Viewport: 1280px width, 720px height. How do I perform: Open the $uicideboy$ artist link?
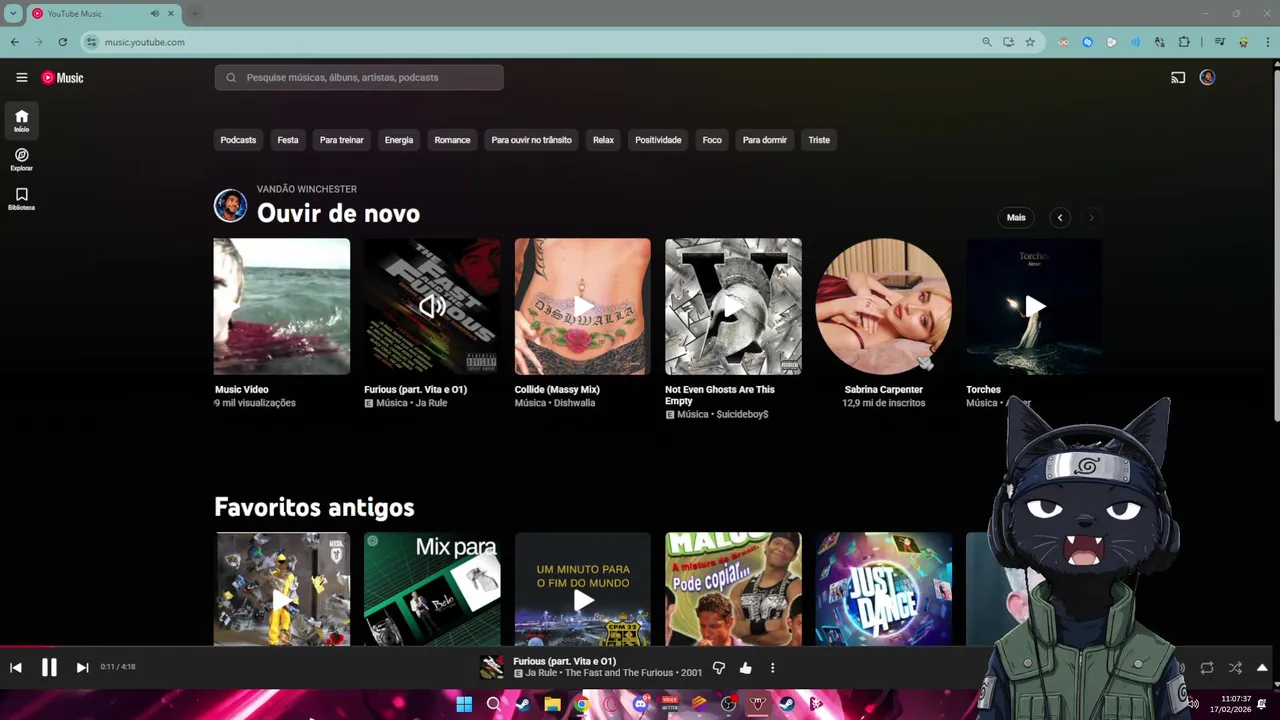click(x=742, y=414)
